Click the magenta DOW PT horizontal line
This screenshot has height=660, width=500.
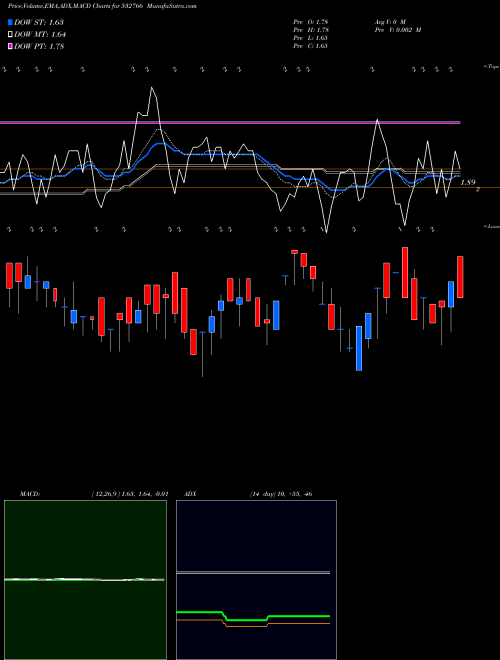point(230,122)
